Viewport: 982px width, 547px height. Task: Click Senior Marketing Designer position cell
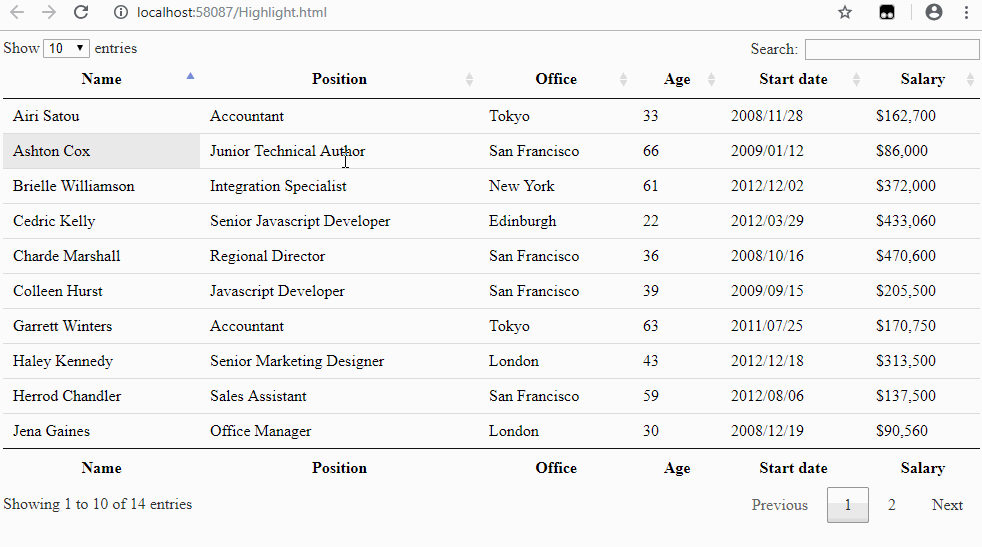[339, 361]
